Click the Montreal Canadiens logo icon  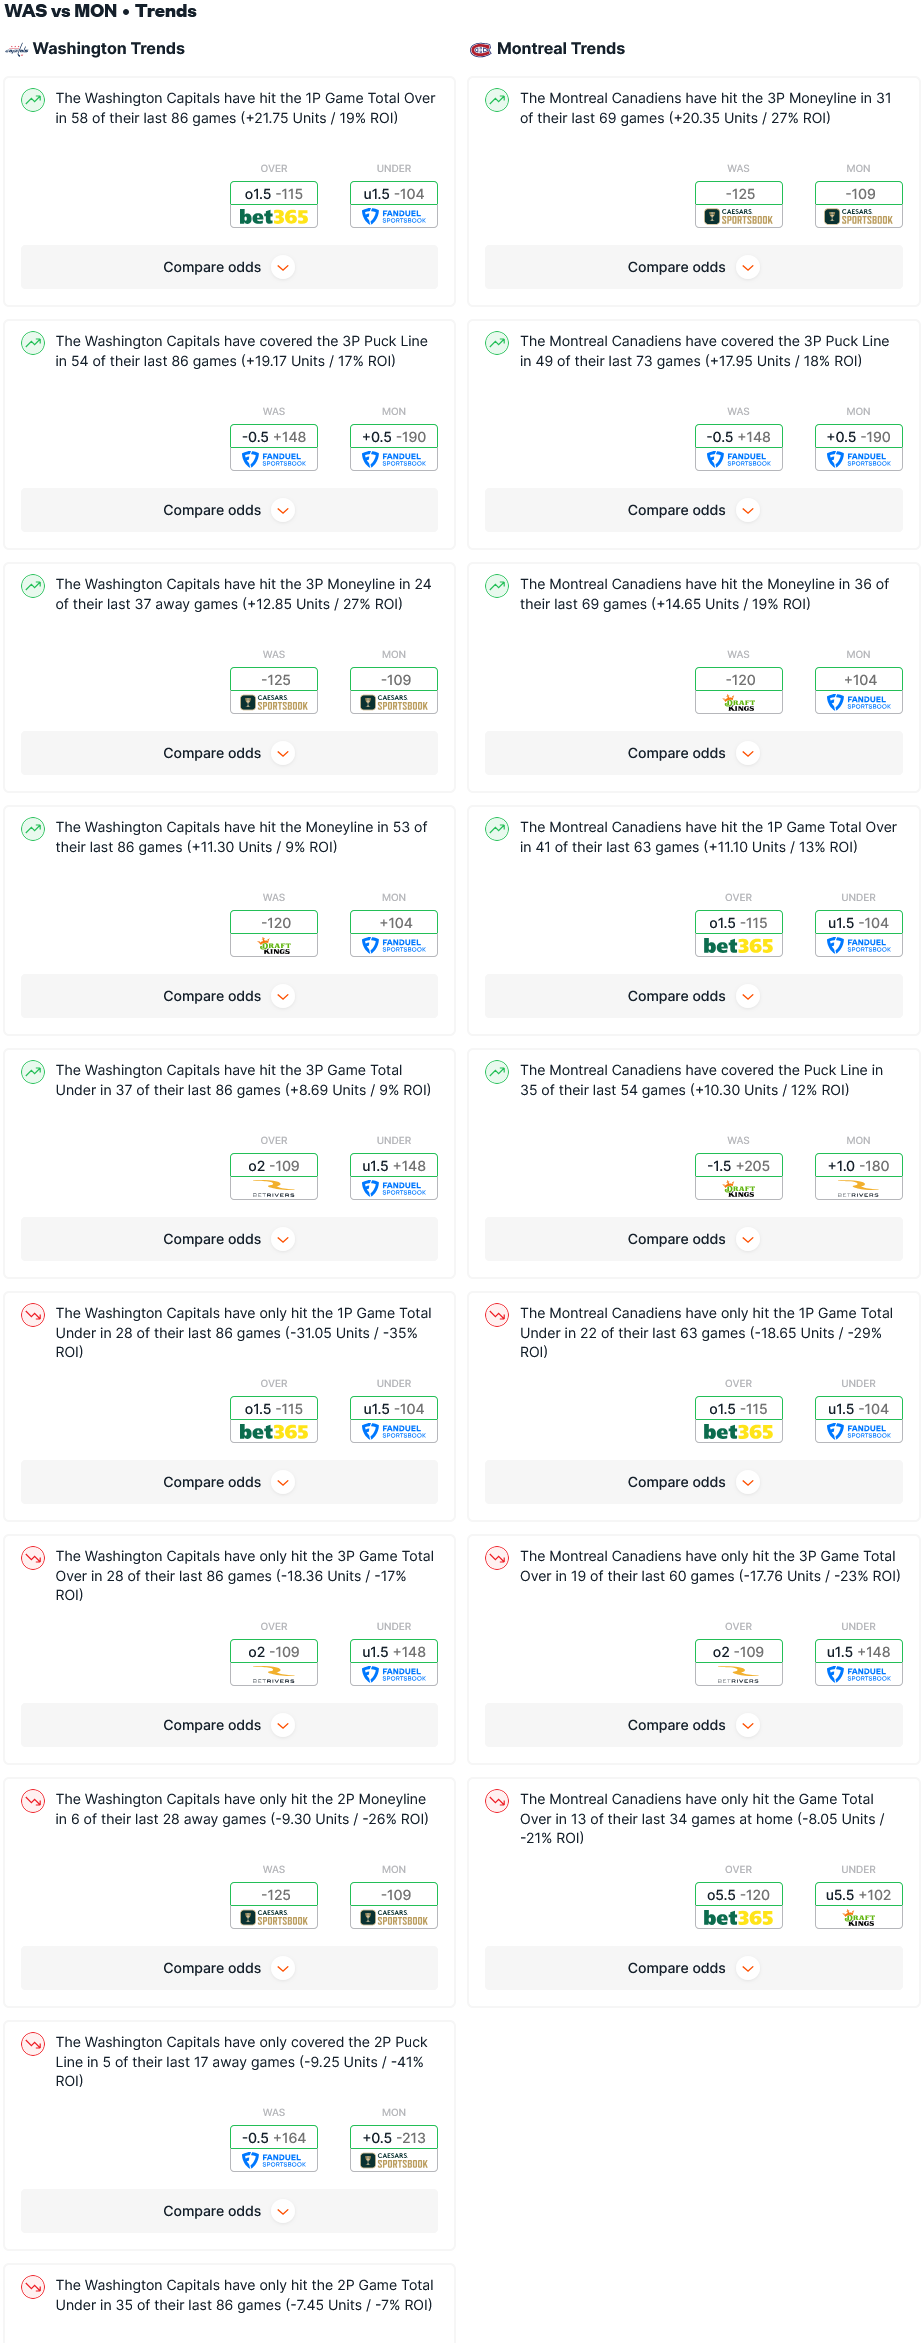click(x=480, y=49)
